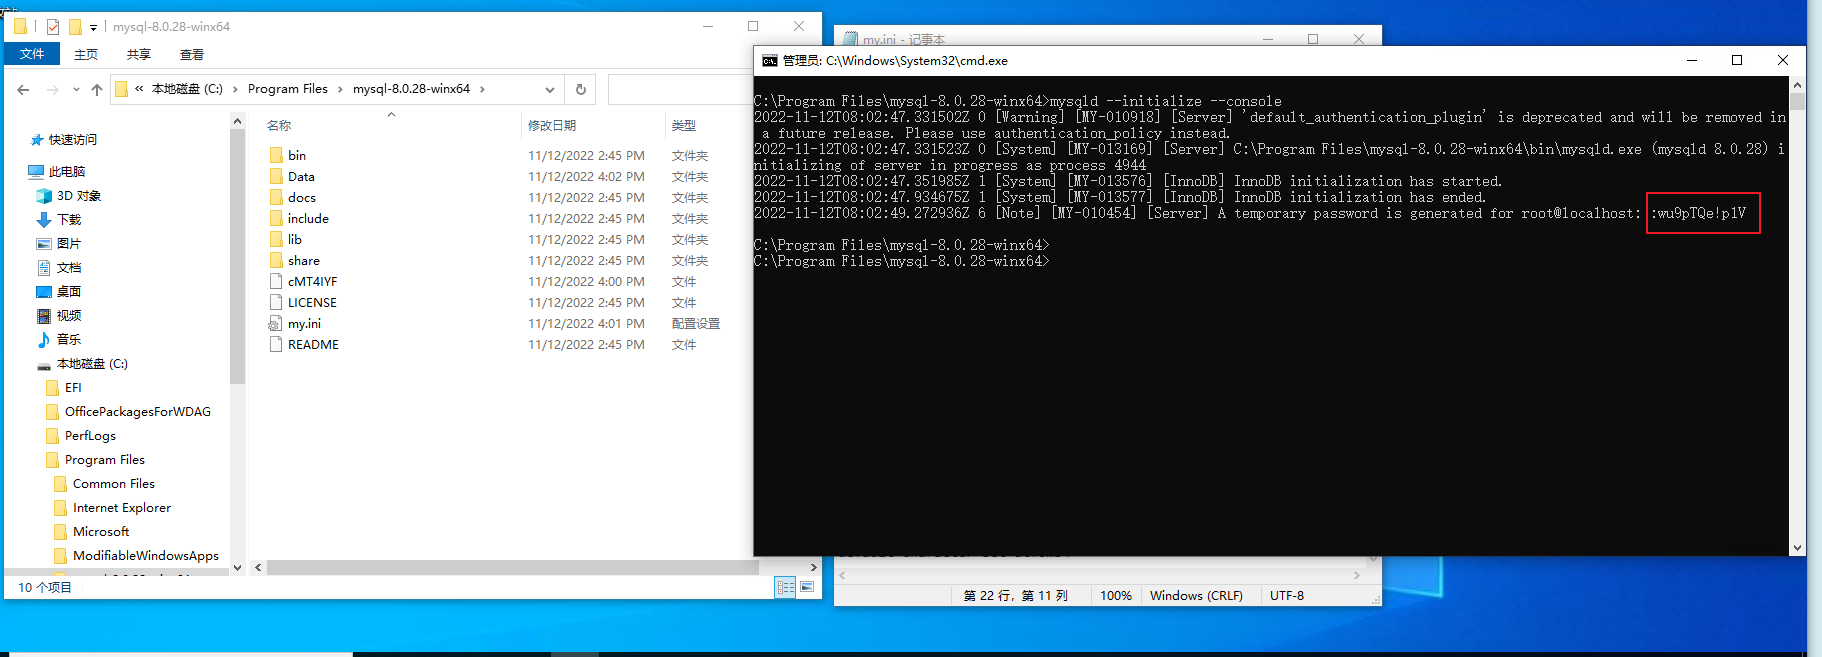Click the properties checkmark icon in quick access toolbar

pos(53,27)
